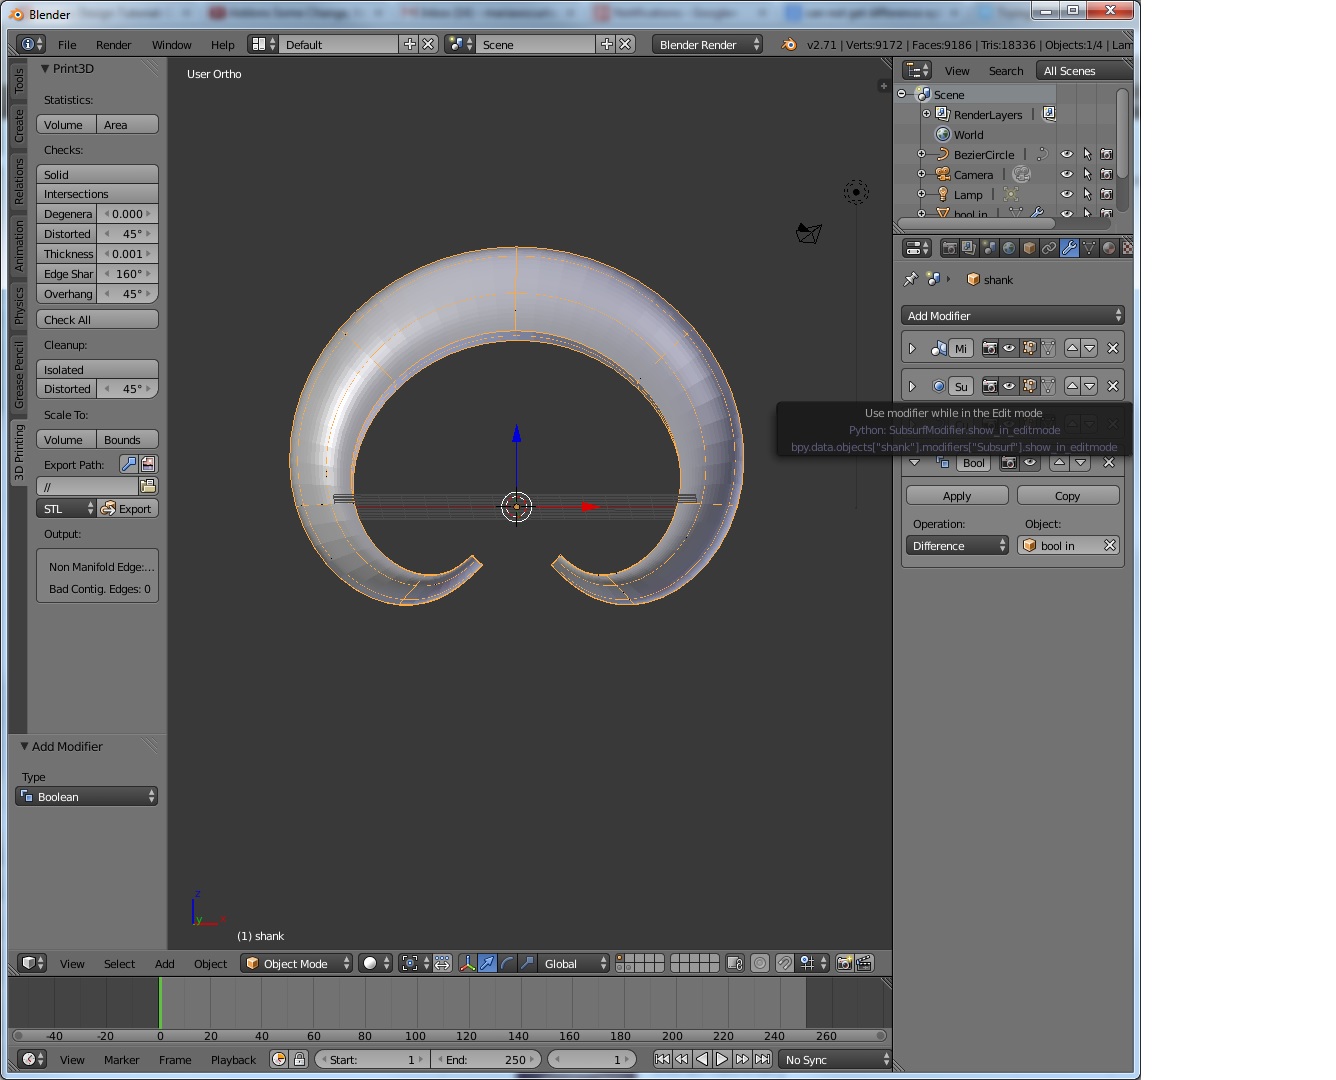Viewport: 1336px width, 1080px height.
Task: Click the Copy button for Boolean modifier
Action: pyautogui.click(x=1068, y=495)
